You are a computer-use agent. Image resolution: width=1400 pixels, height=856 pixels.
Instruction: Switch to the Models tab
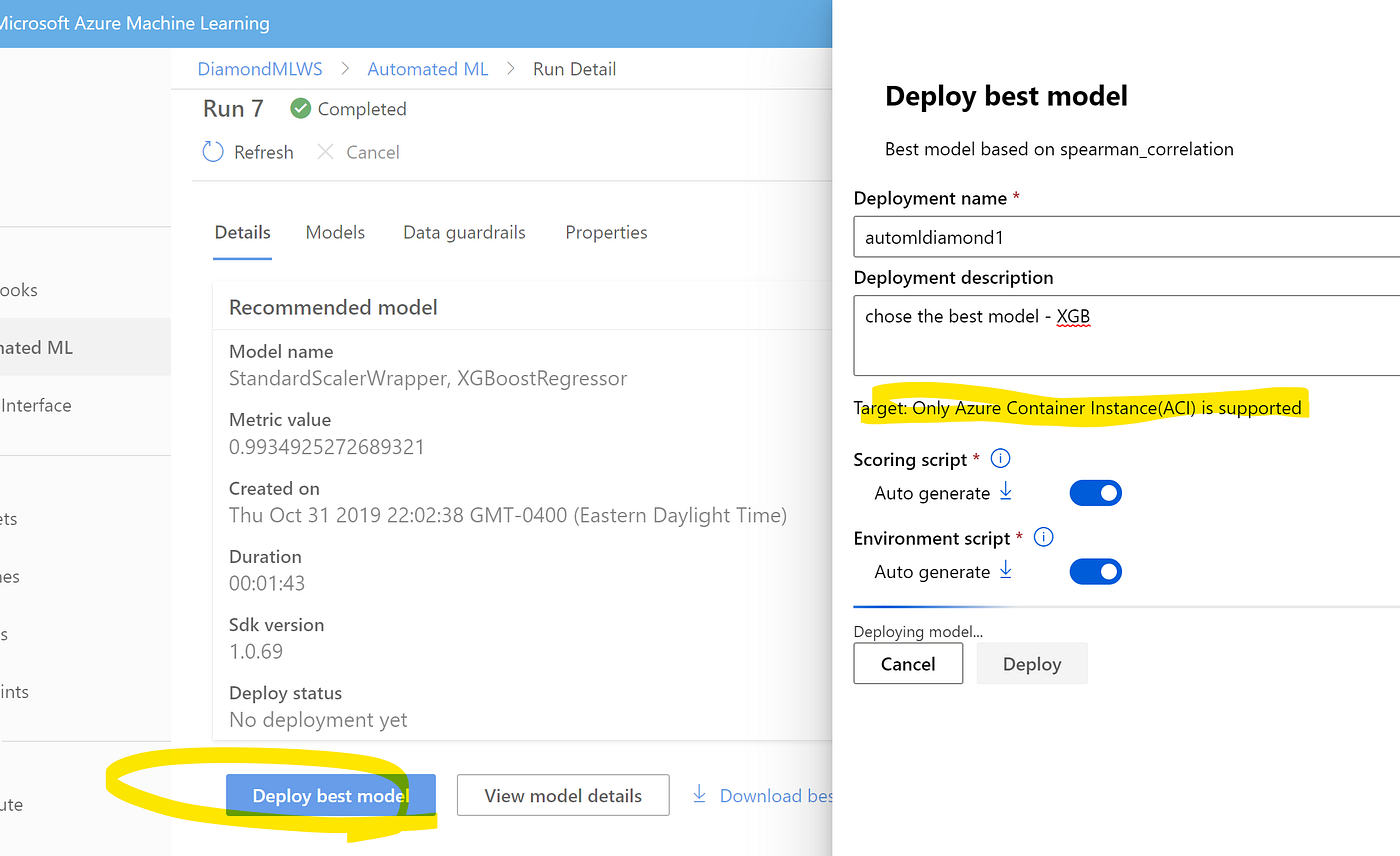[x=335, y=232]
